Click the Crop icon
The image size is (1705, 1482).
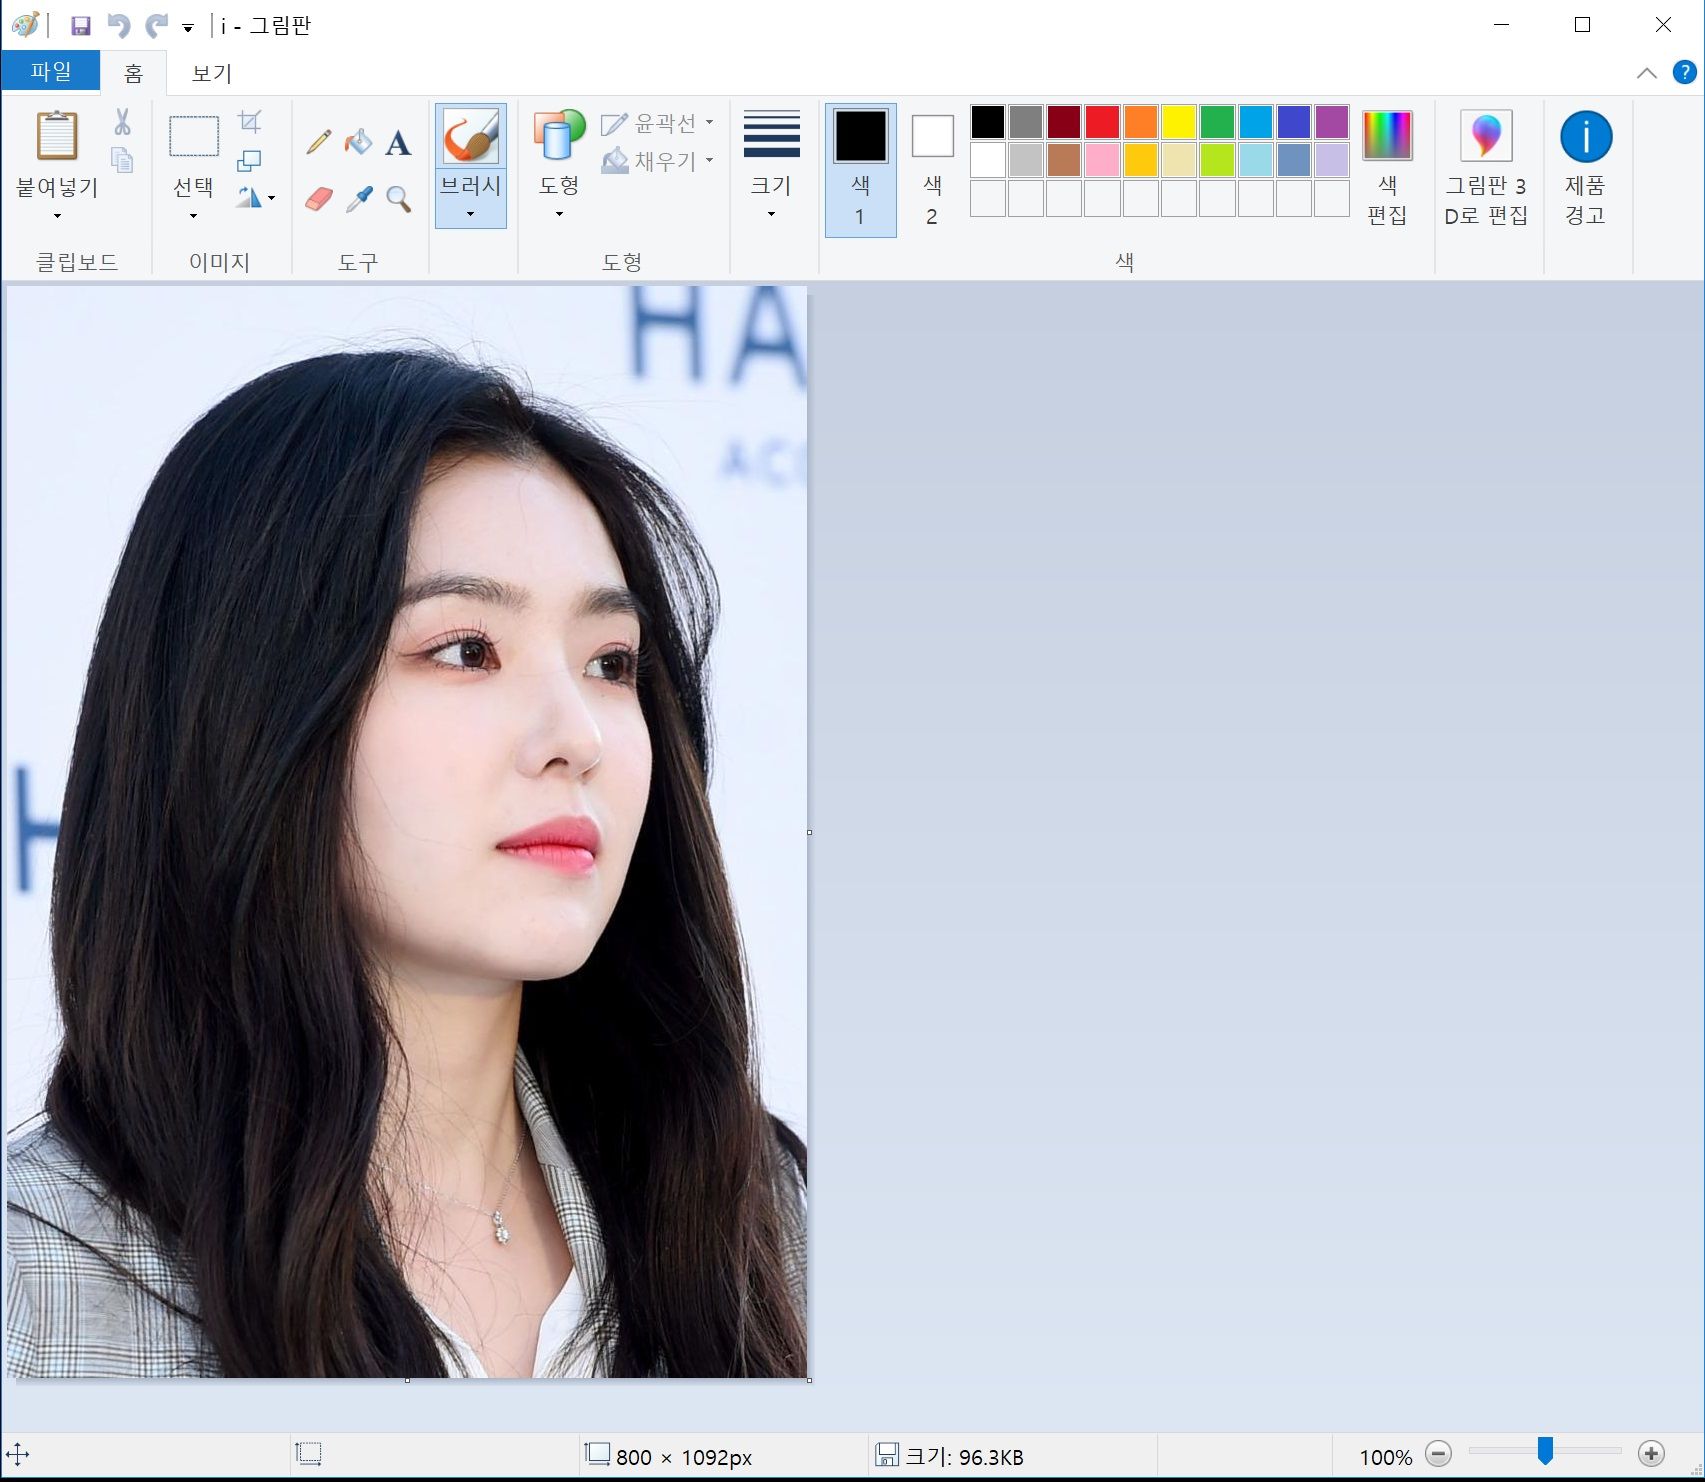250,122
